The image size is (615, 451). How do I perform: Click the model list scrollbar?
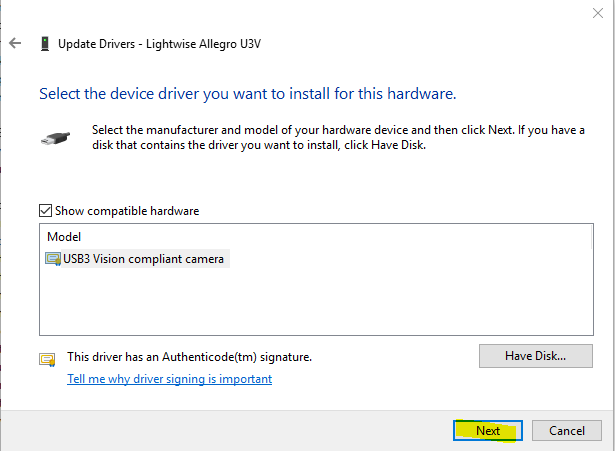[x=592, y=237]
